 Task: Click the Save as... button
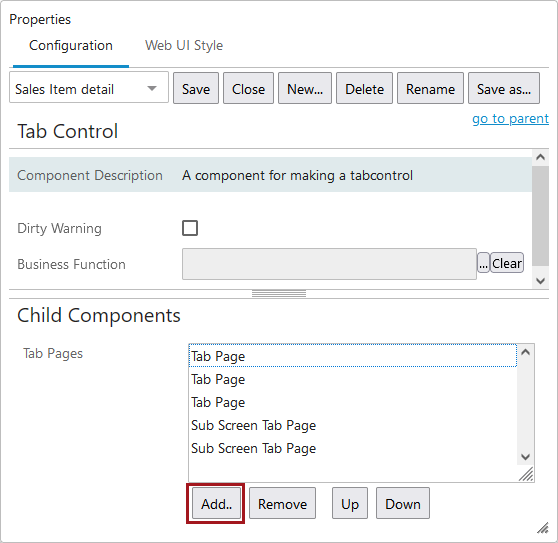pos(504,88)
